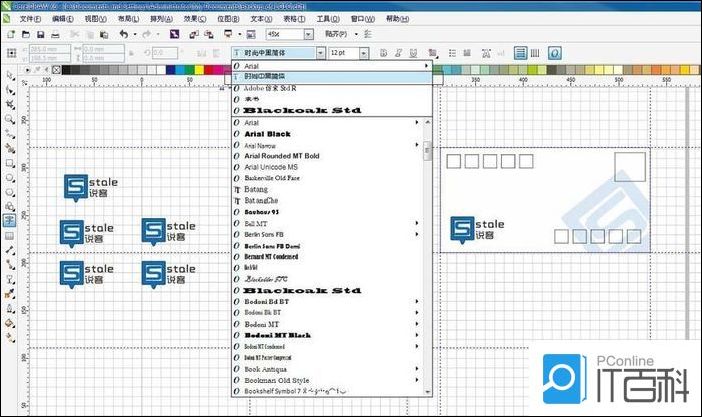
Task: Create a new document
Action: (11, 34)
